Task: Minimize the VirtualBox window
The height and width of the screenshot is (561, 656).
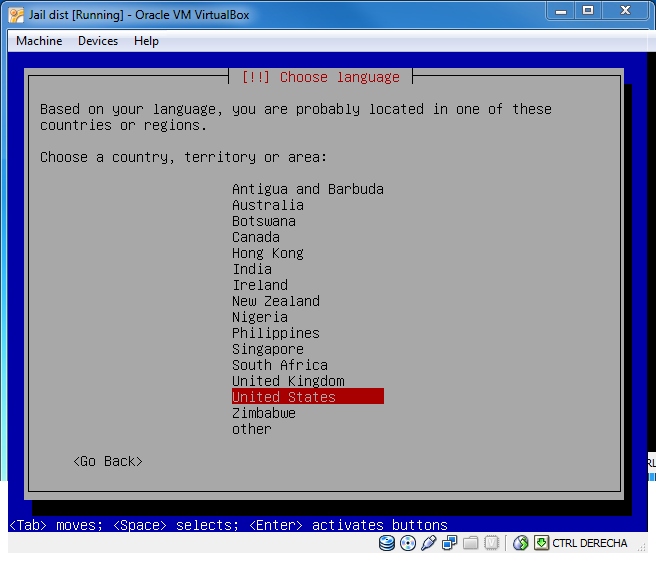Action: point(561,11)
